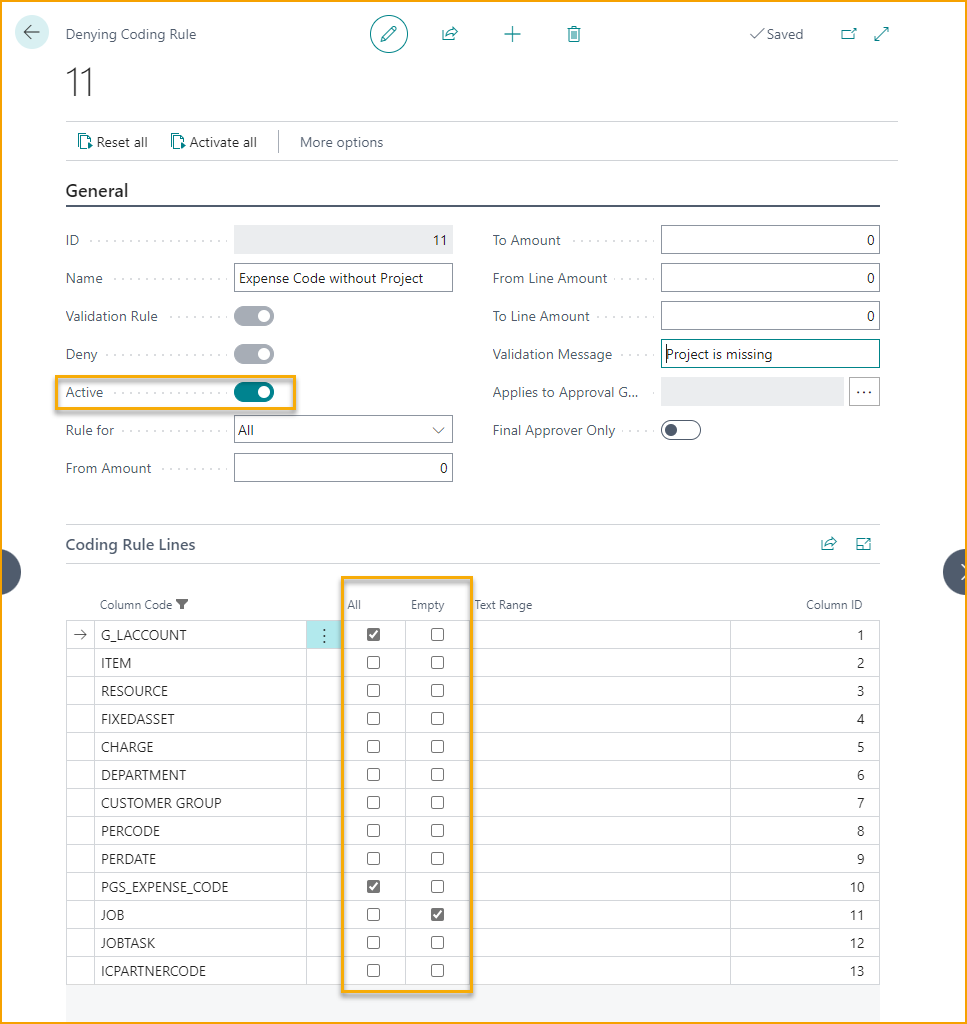
Task: Maximize the Coding Rule Lines part
Action: pos(864,544)
